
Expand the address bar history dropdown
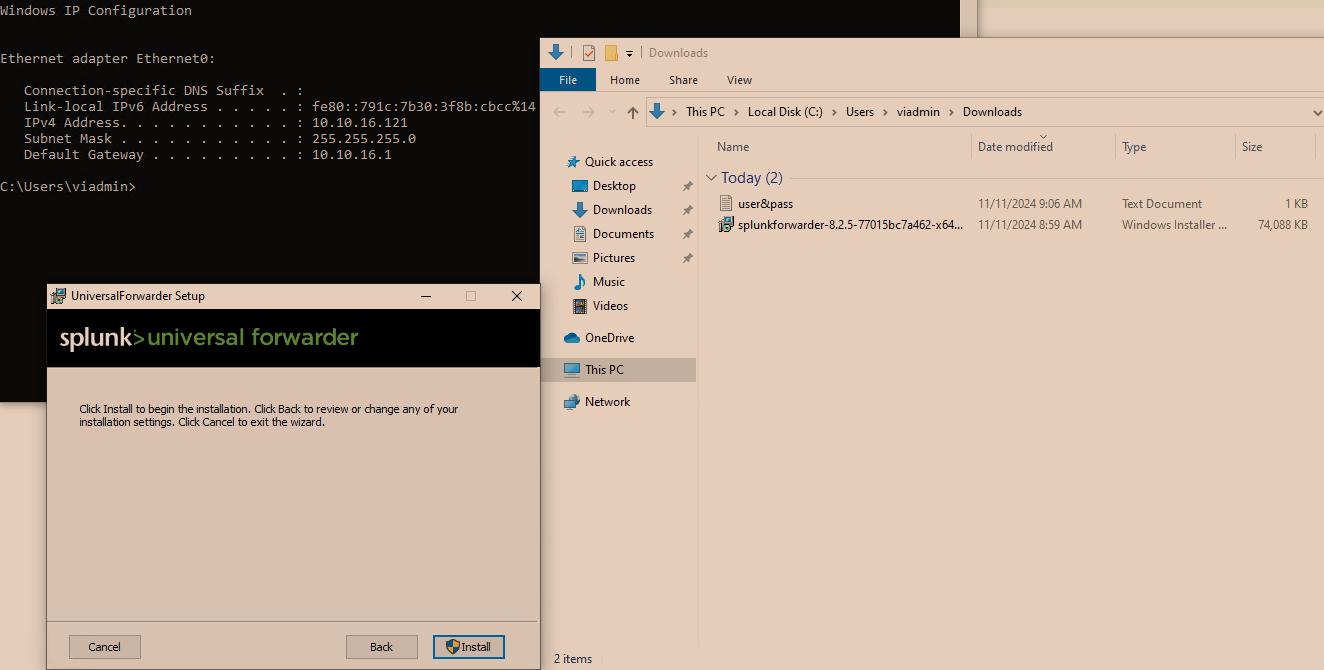(x=1316, y=113)
